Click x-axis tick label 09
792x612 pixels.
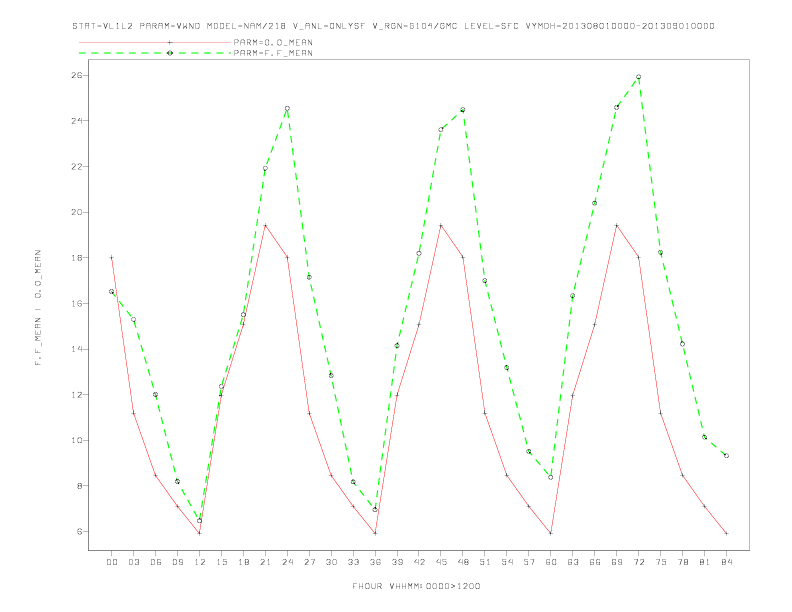click(177, 562)
